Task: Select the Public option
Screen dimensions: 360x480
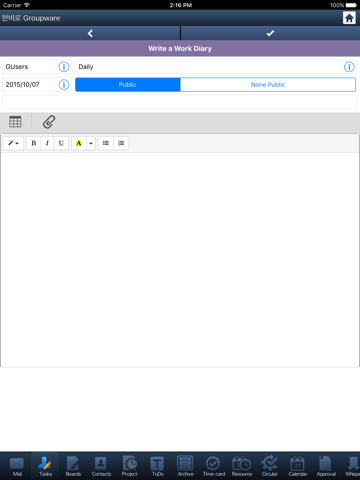Action: (128, 85)
